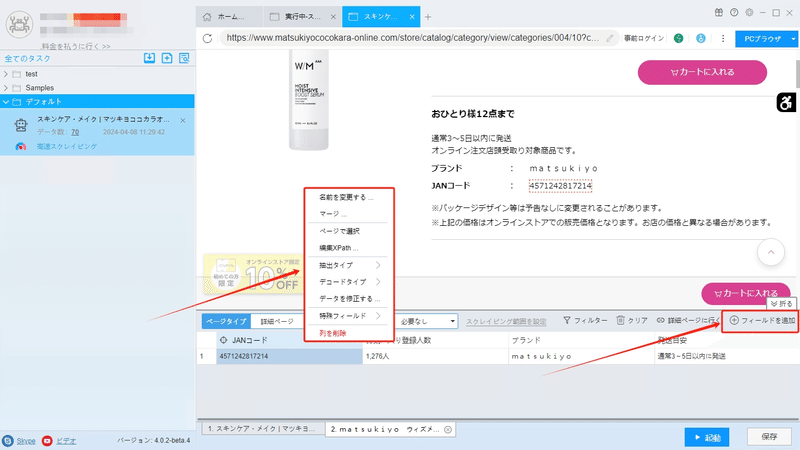800x450 pixels.
Task: Click Skype icon in status bar
Action: [8, 441]
